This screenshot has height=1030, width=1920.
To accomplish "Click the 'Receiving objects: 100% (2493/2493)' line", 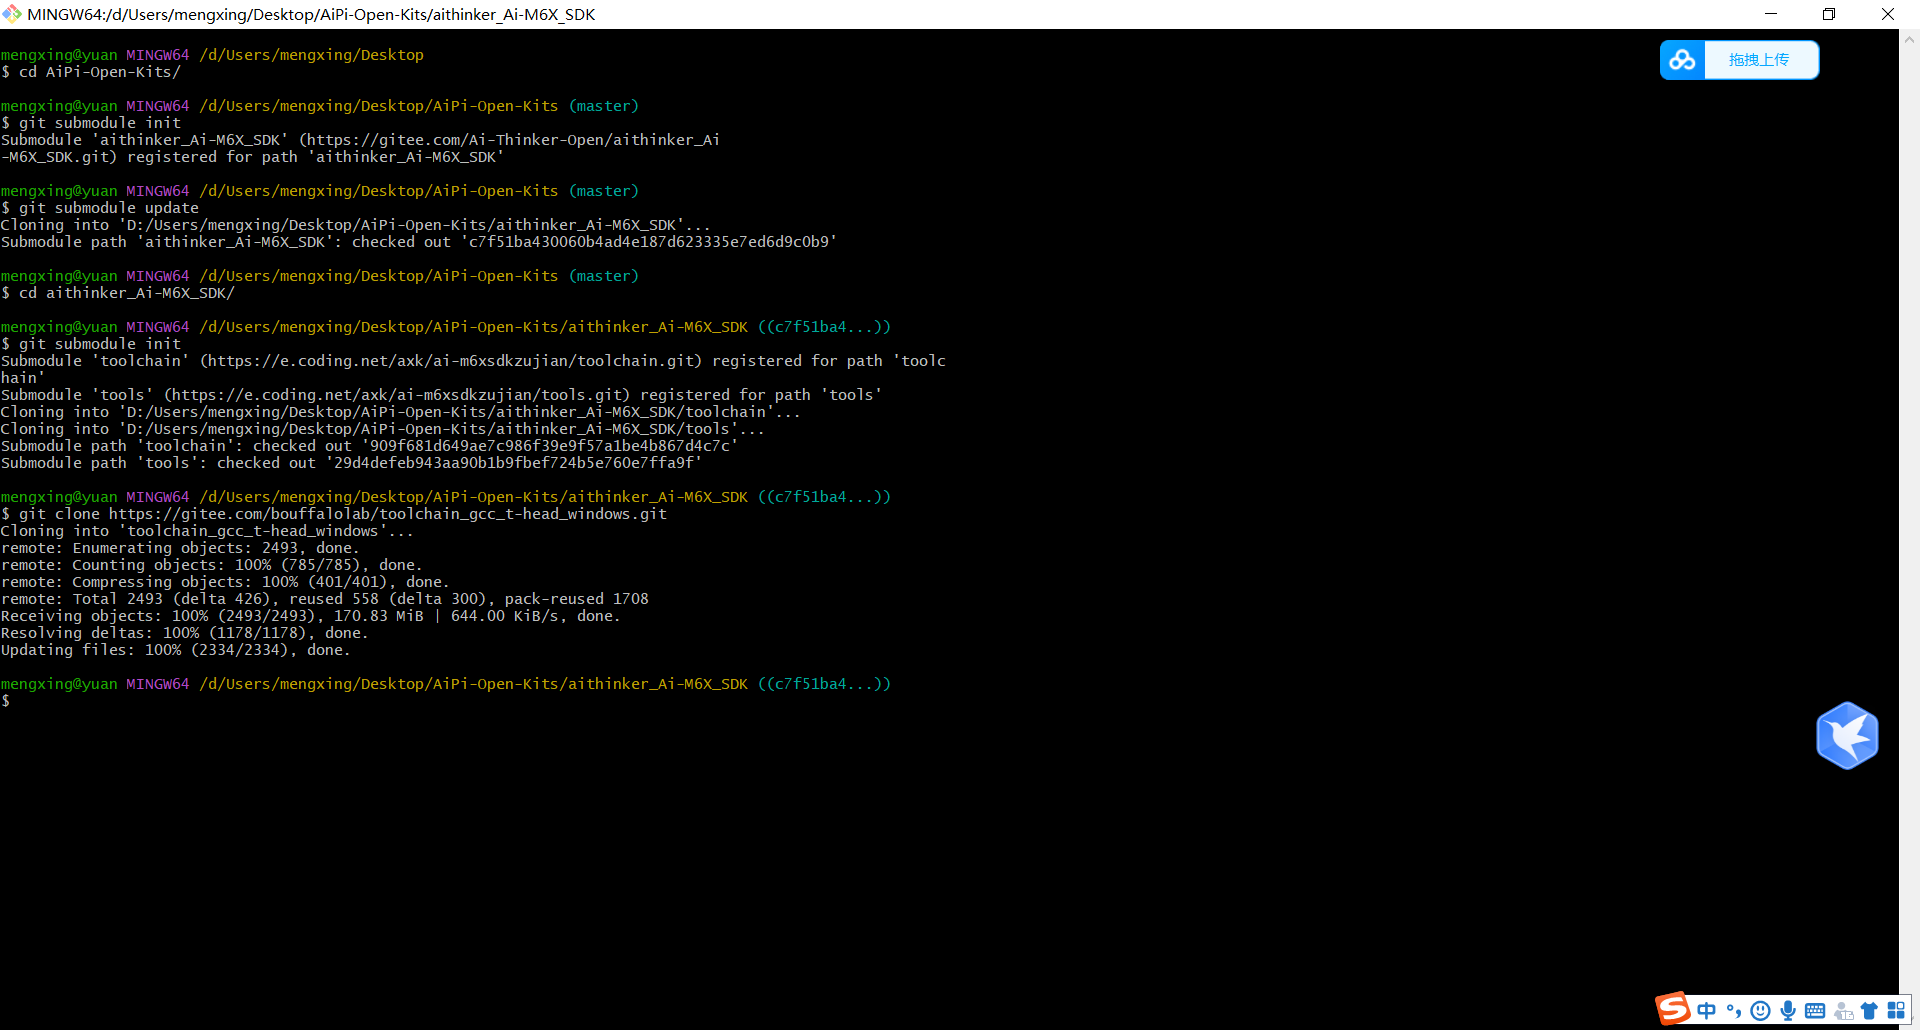I will click(x=311, y=616).
